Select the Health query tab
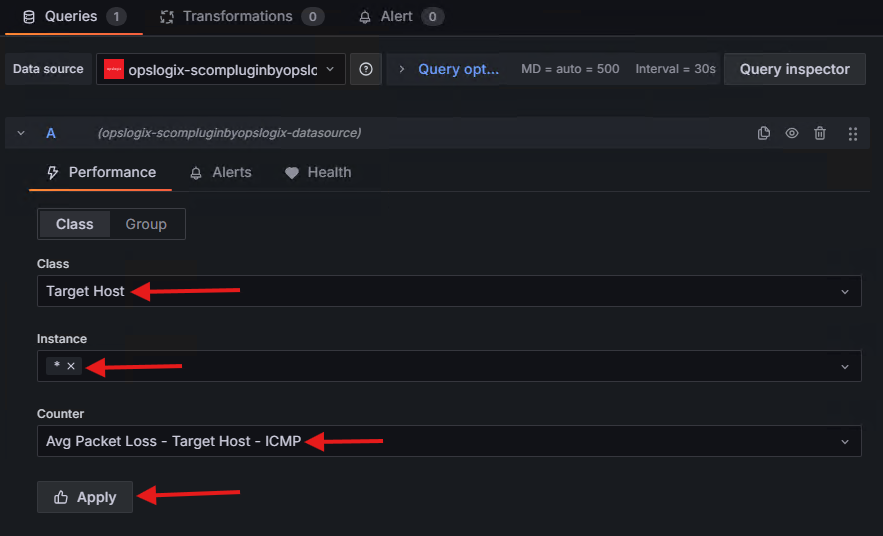This screenshot has height=536, width=883. (318, 172)
